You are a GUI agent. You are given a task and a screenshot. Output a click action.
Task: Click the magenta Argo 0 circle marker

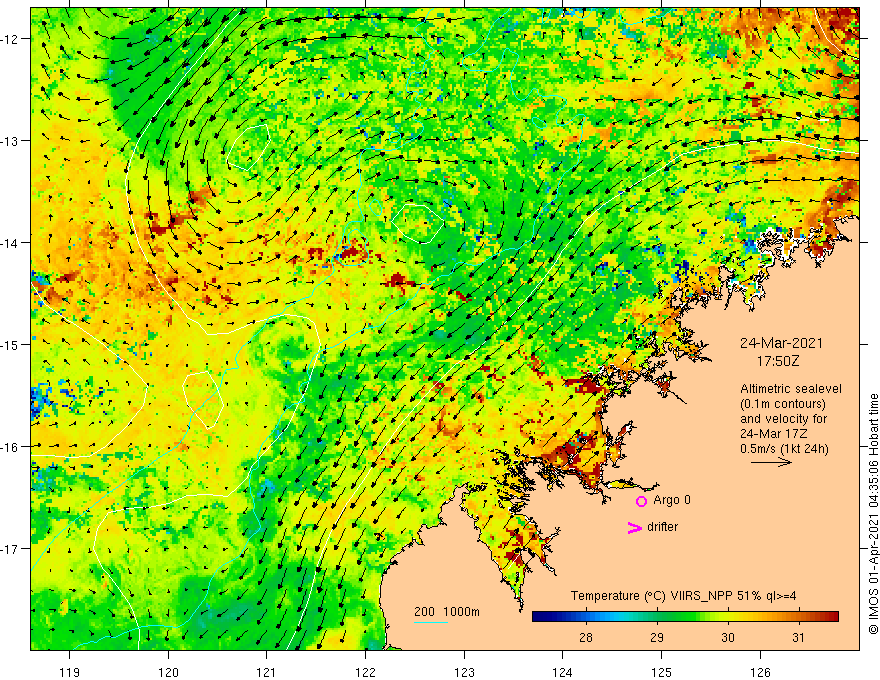coord(641,501)
